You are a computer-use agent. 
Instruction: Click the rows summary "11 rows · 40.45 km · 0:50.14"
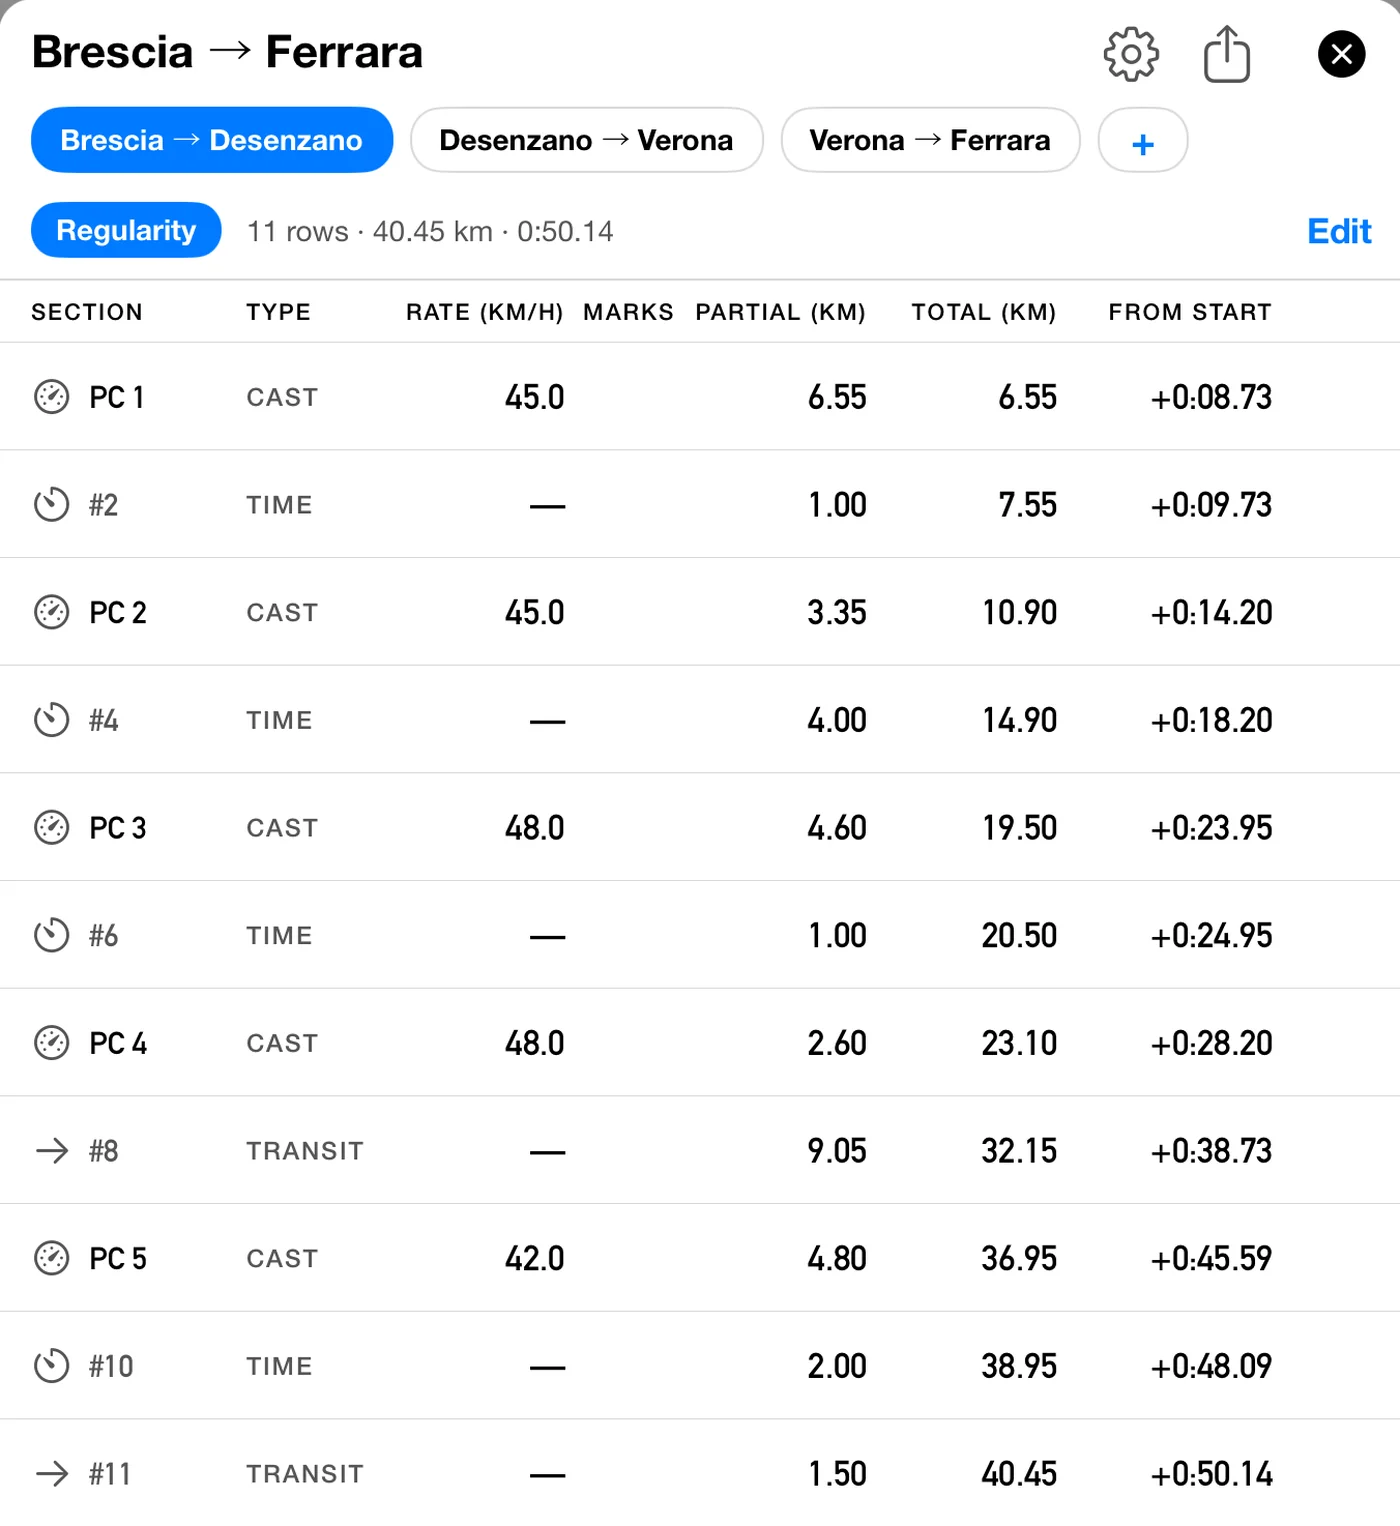pyautogui.click(x=430, y=231)
